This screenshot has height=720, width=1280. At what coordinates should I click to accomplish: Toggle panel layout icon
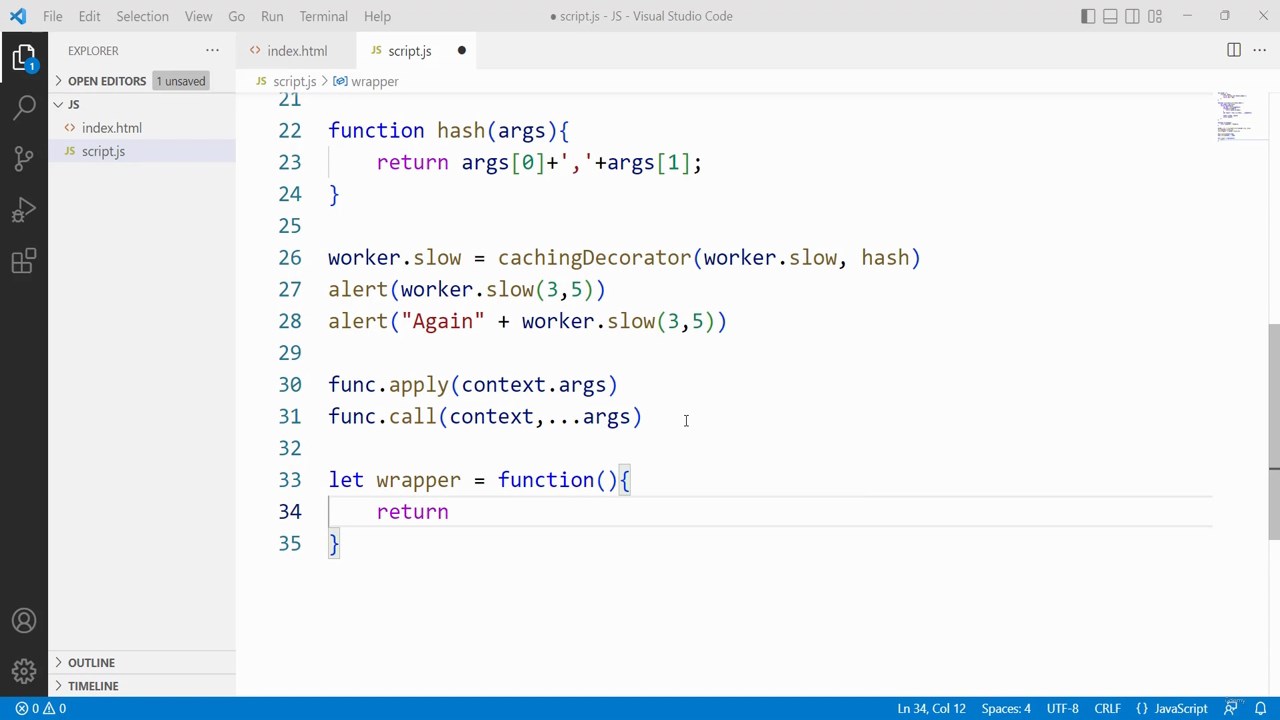[x=1110, y=16]
